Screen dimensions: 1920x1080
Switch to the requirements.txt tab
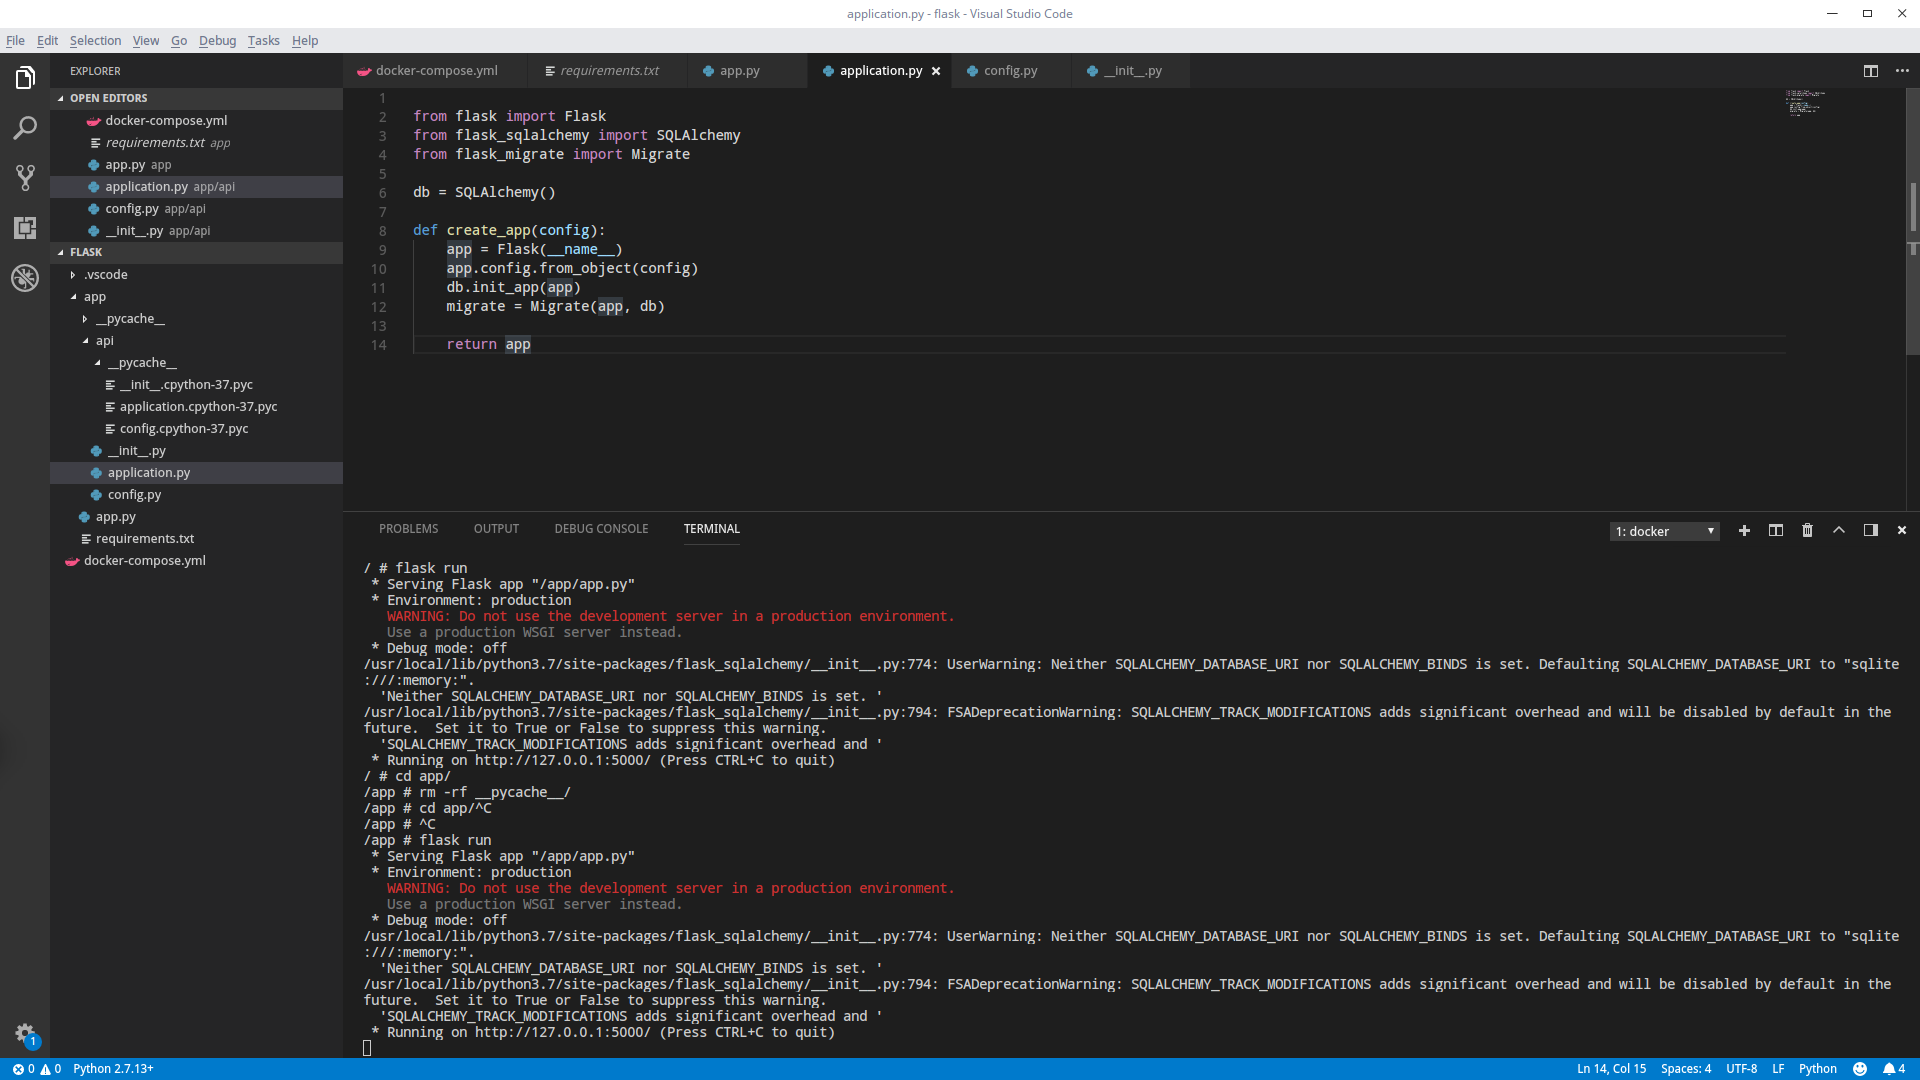(x=609, y=71)
